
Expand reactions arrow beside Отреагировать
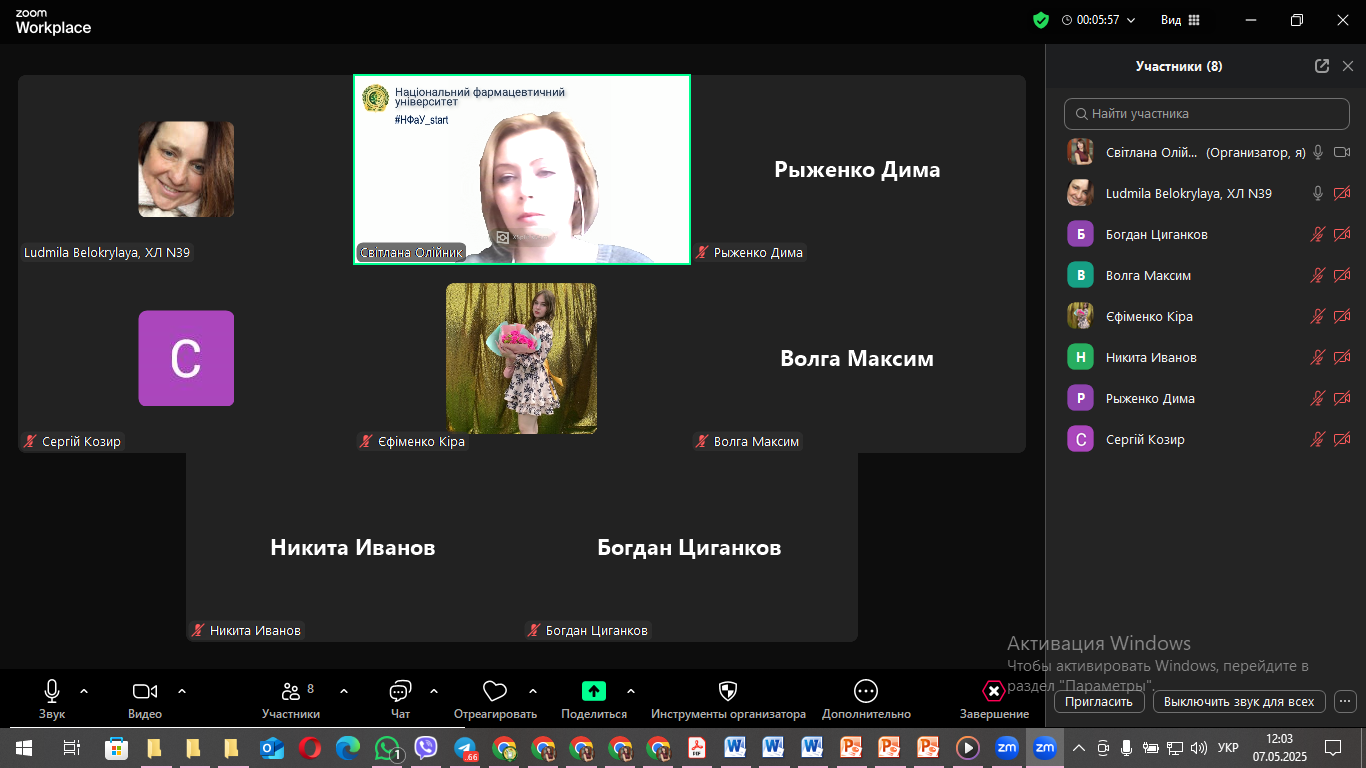(x=532, y=691)
